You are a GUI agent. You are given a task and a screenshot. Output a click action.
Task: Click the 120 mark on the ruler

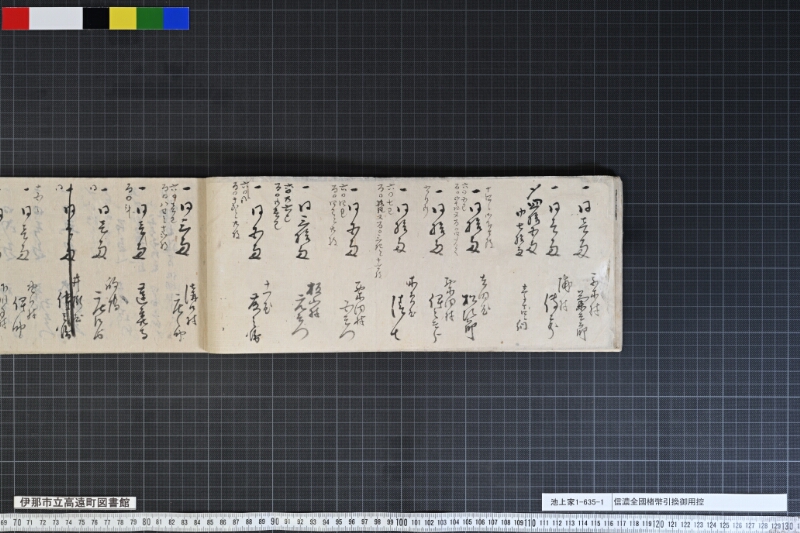tap(659, 524)
